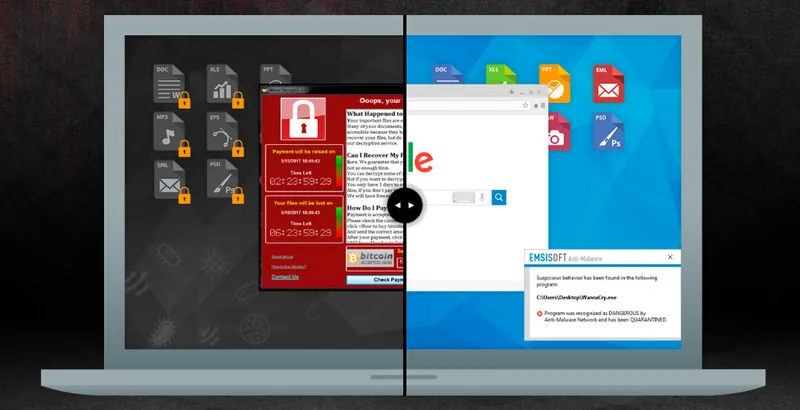Click the WannaCry.exe file path text
This screenshot has width=800, height=410.
[x=576, y=297]
